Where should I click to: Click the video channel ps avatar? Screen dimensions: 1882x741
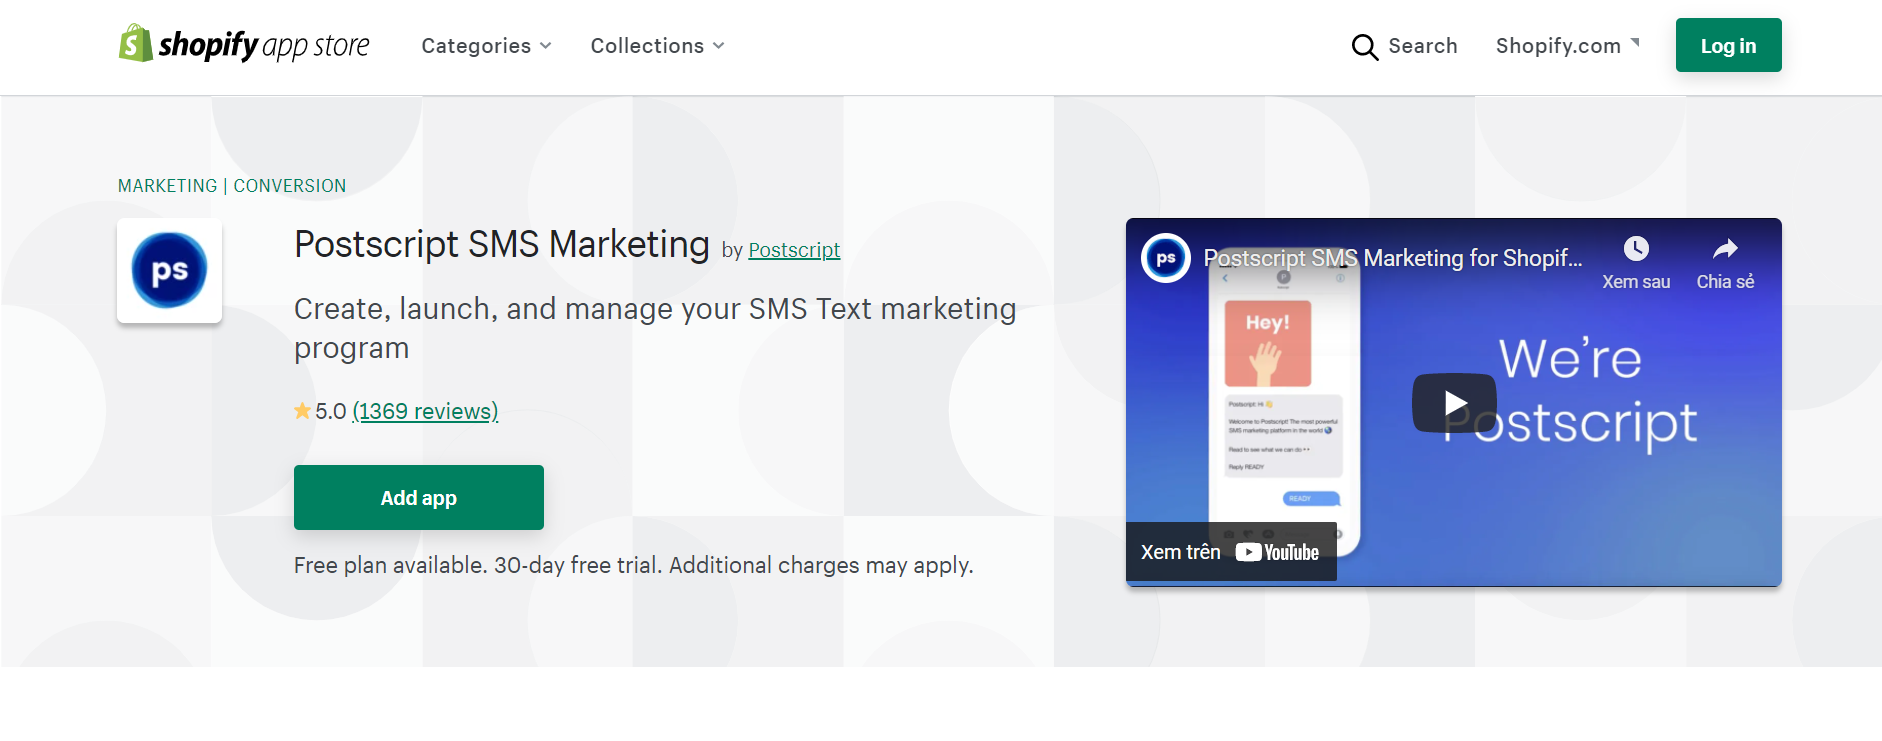coord(1166,258)
